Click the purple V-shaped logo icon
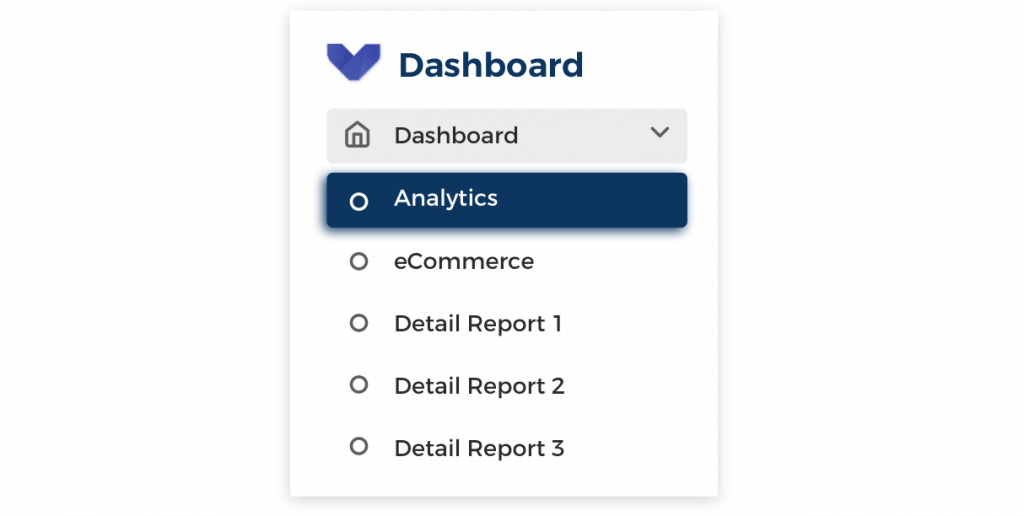 pyautogui.click(x=353, y=62)
